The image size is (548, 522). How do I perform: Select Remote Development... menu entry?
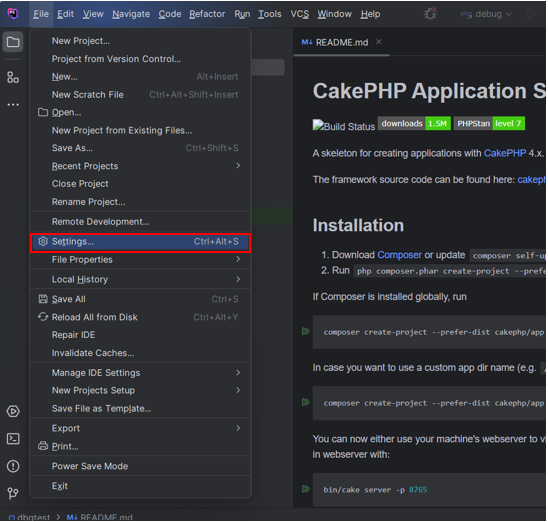[x=140, y=222]
